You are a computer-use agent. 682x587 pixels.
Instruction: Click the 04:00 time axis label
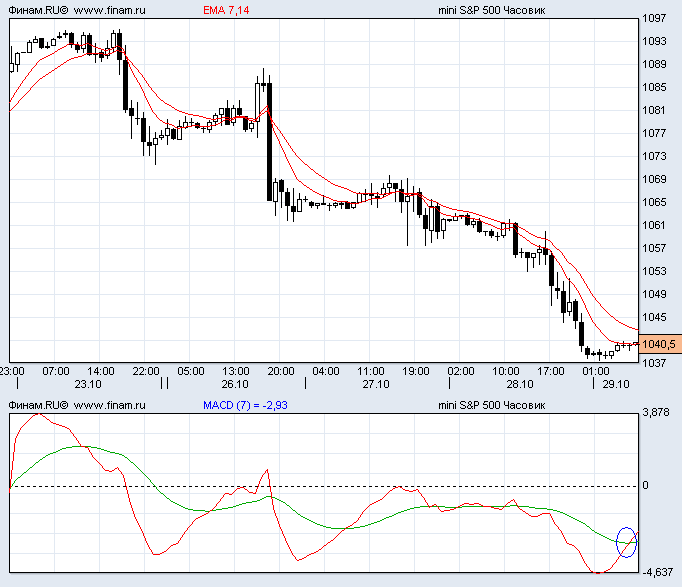tap(326, 371)
